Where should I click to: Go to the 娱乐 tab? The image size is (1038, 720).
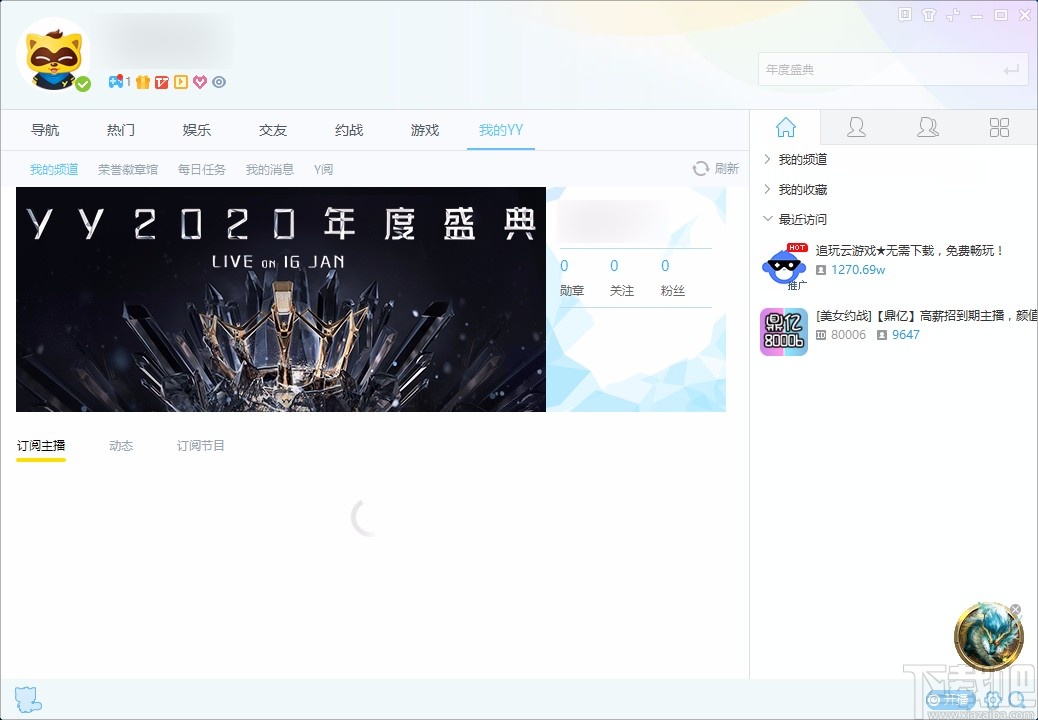pyautogui.click(x=197, y=130)
